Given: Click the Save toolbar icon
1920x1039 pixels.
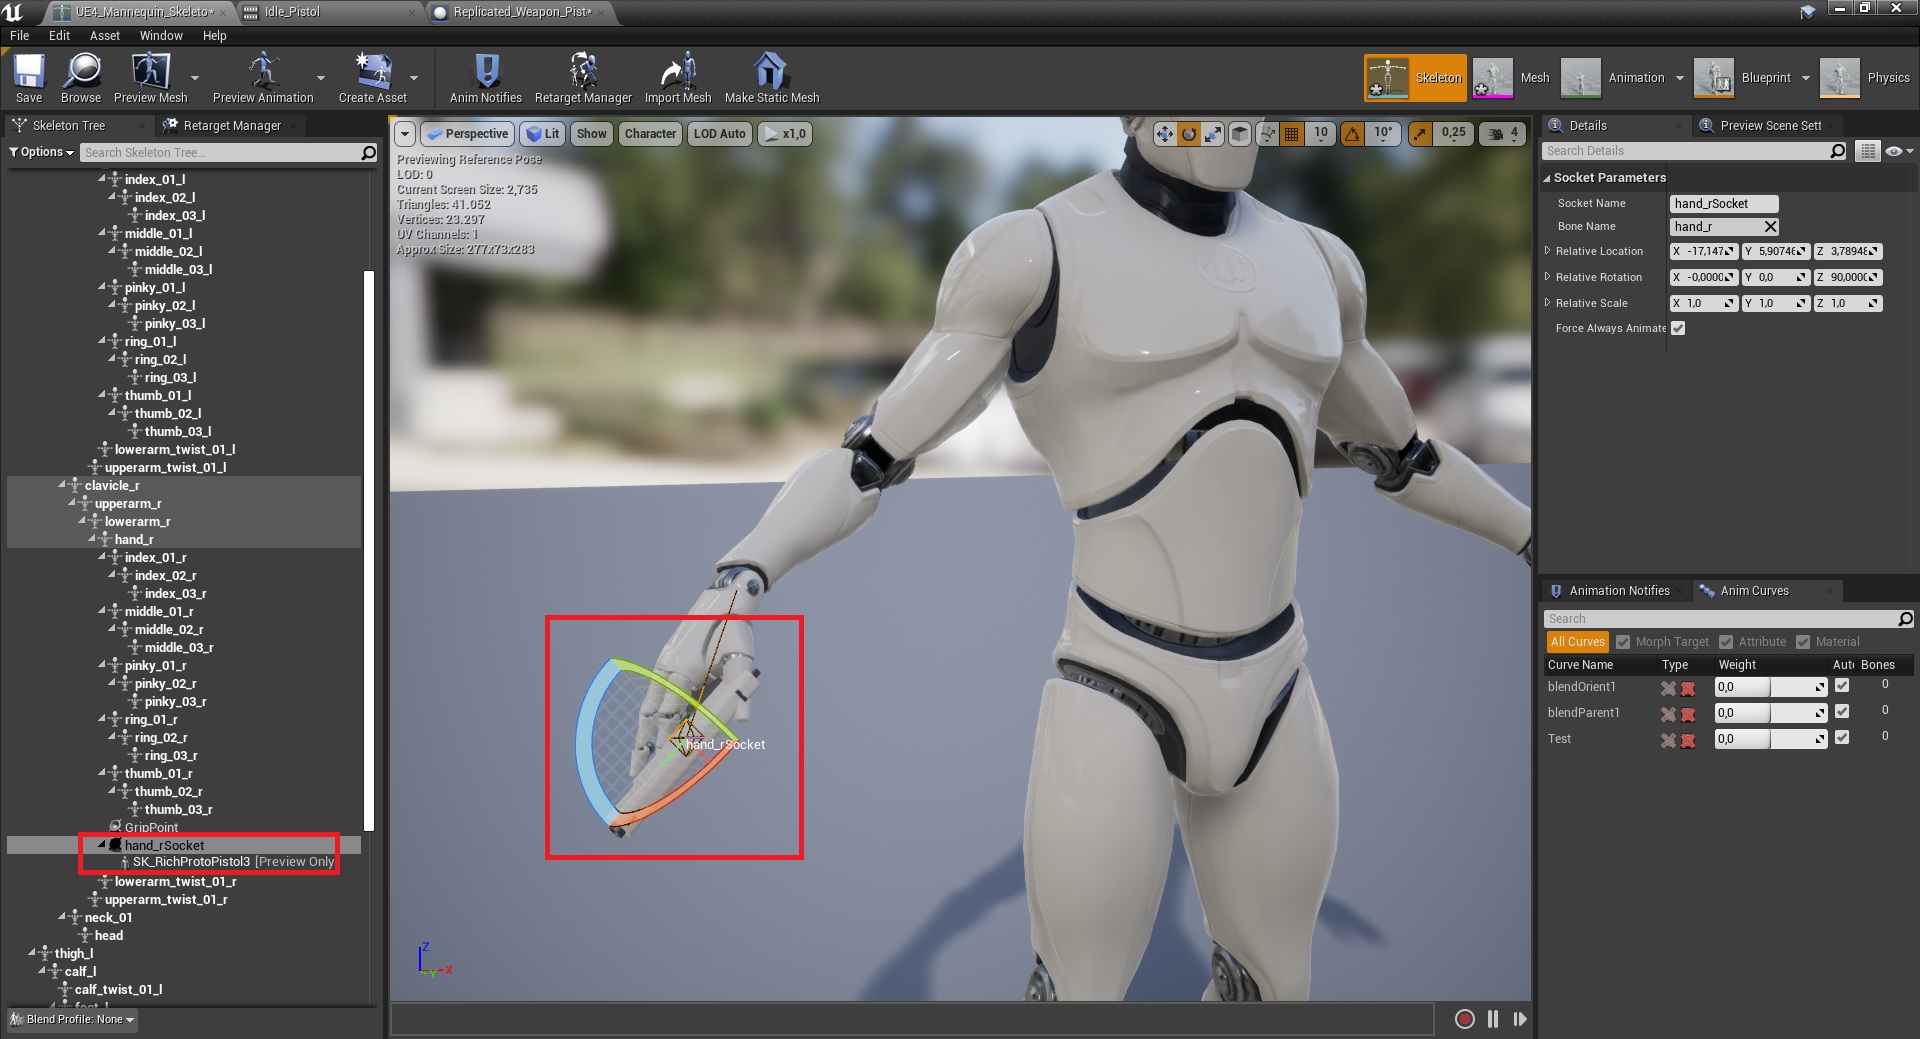Looking at the screenshot, I should click(29, 78).
